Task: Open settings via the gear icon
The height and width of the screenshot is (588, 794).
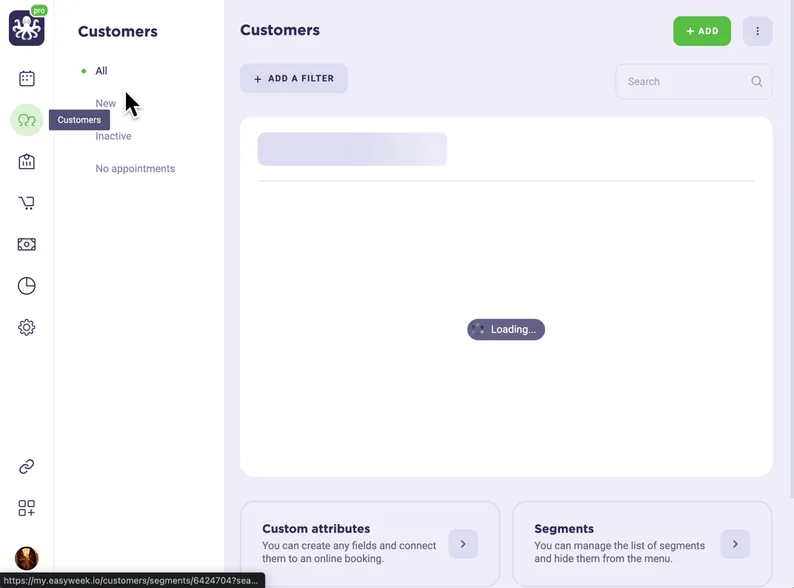Action: pos(27,328)
